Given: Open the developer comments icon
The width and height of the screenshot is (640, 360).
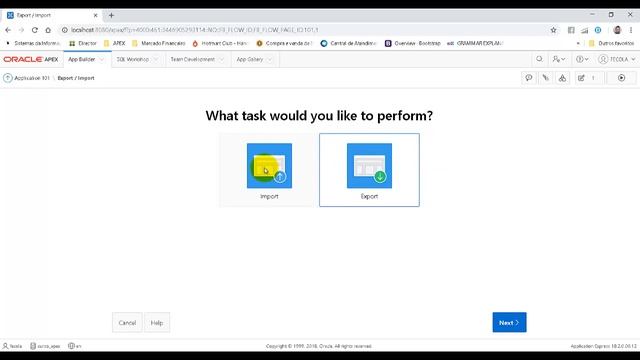Looking at the screenshot, I should pyautogui.click(x=529, y=78).
